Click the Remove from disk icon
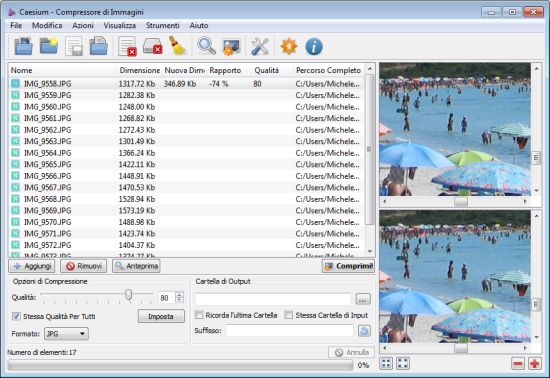 tap(153, 46)
